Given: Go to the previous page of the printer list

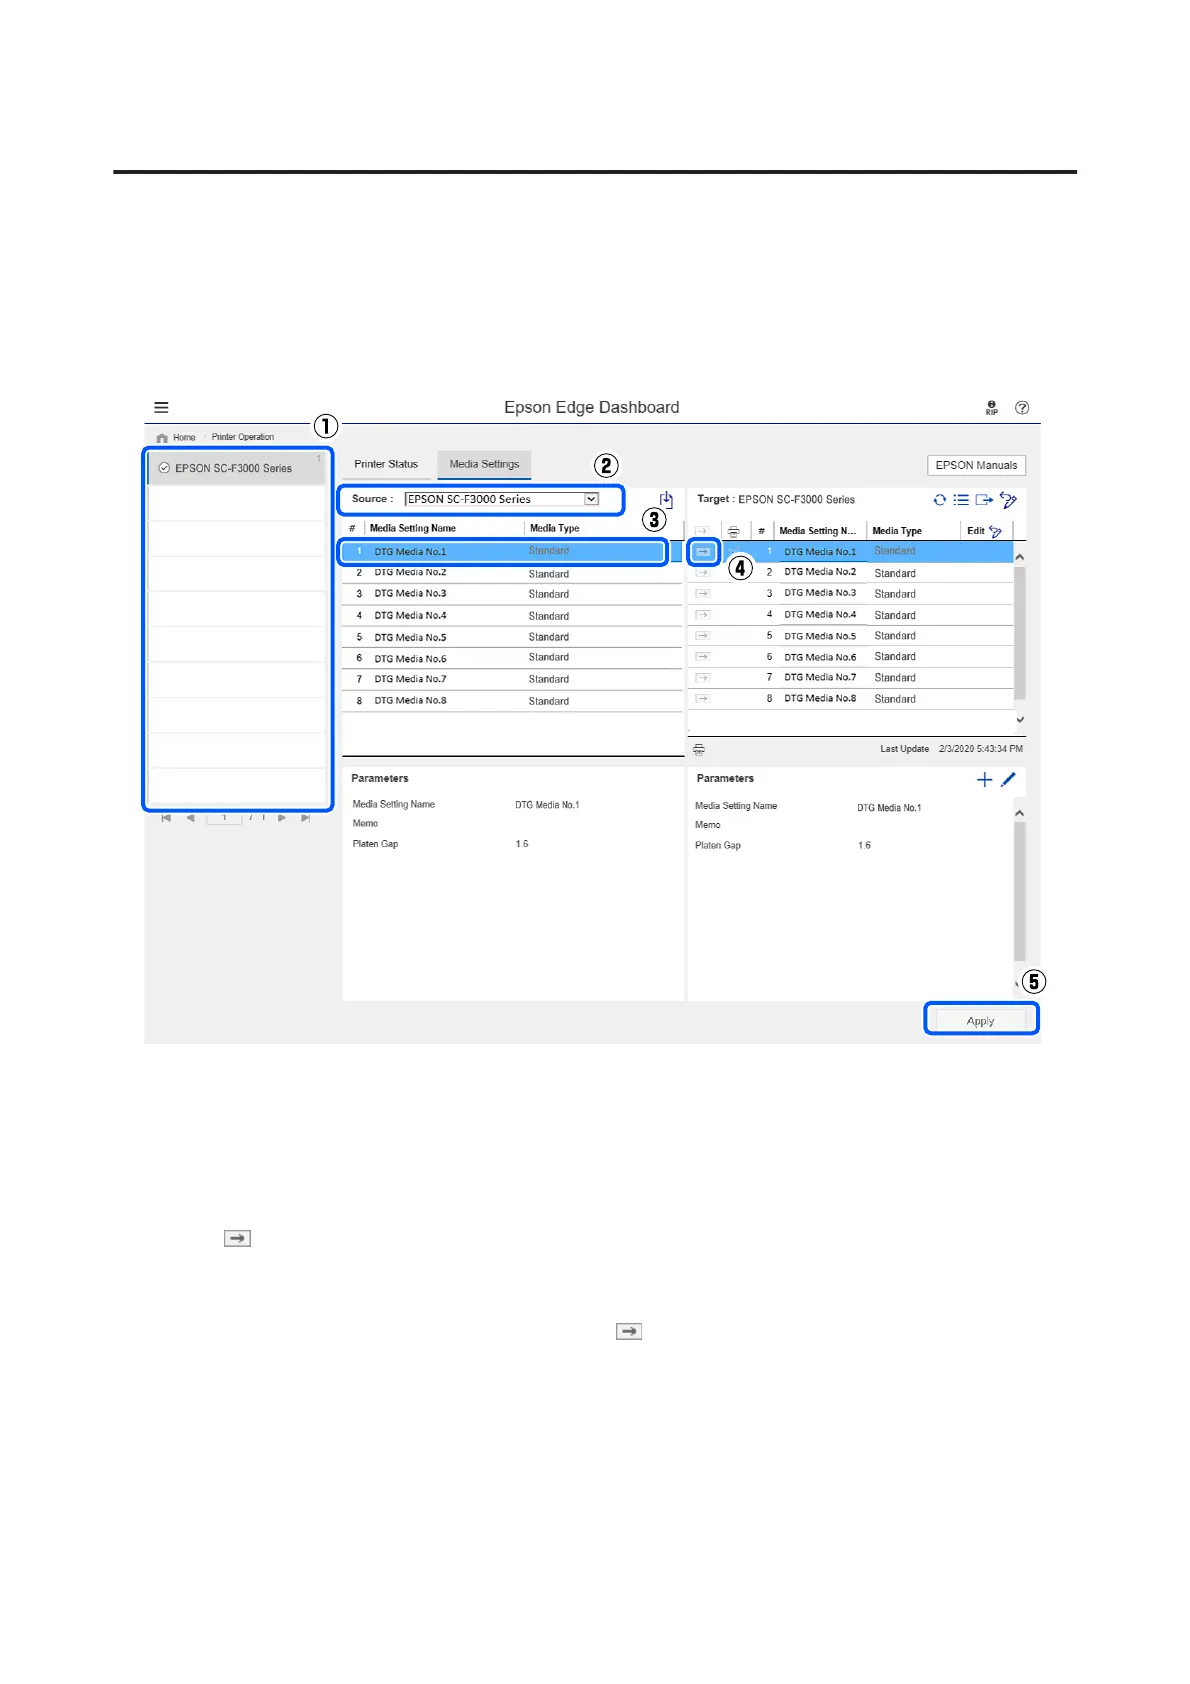Looking at the screenshot, I should point(190,818).
